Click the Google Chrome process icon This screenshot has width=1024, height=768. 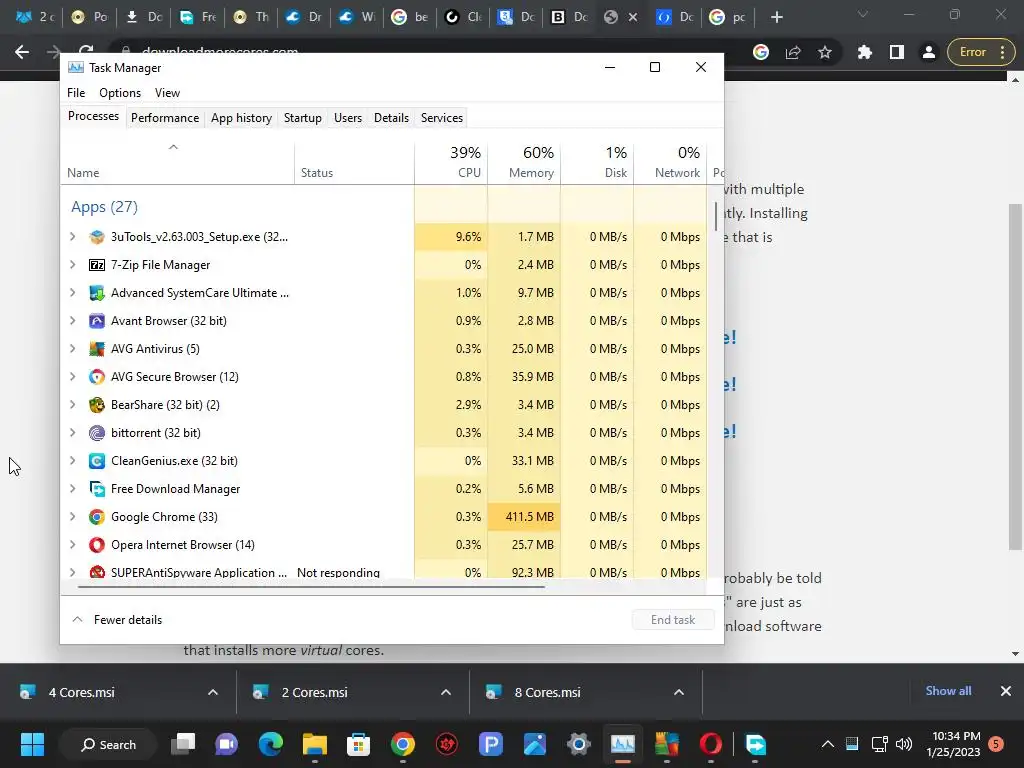click(97, 517)
